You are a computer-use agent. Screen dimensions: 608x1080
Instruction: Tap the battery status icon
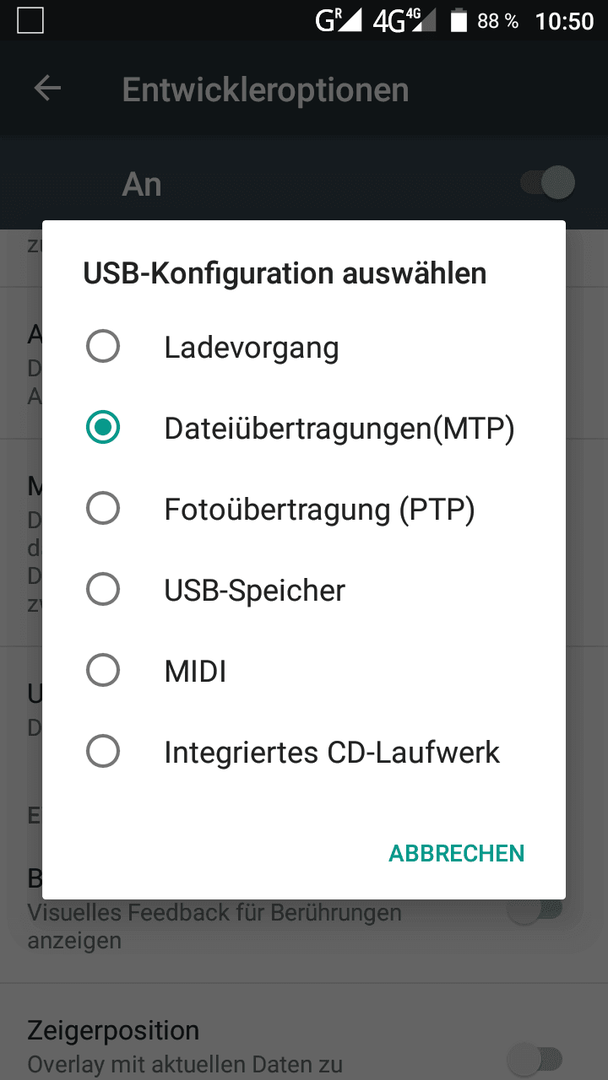point(459,21)
